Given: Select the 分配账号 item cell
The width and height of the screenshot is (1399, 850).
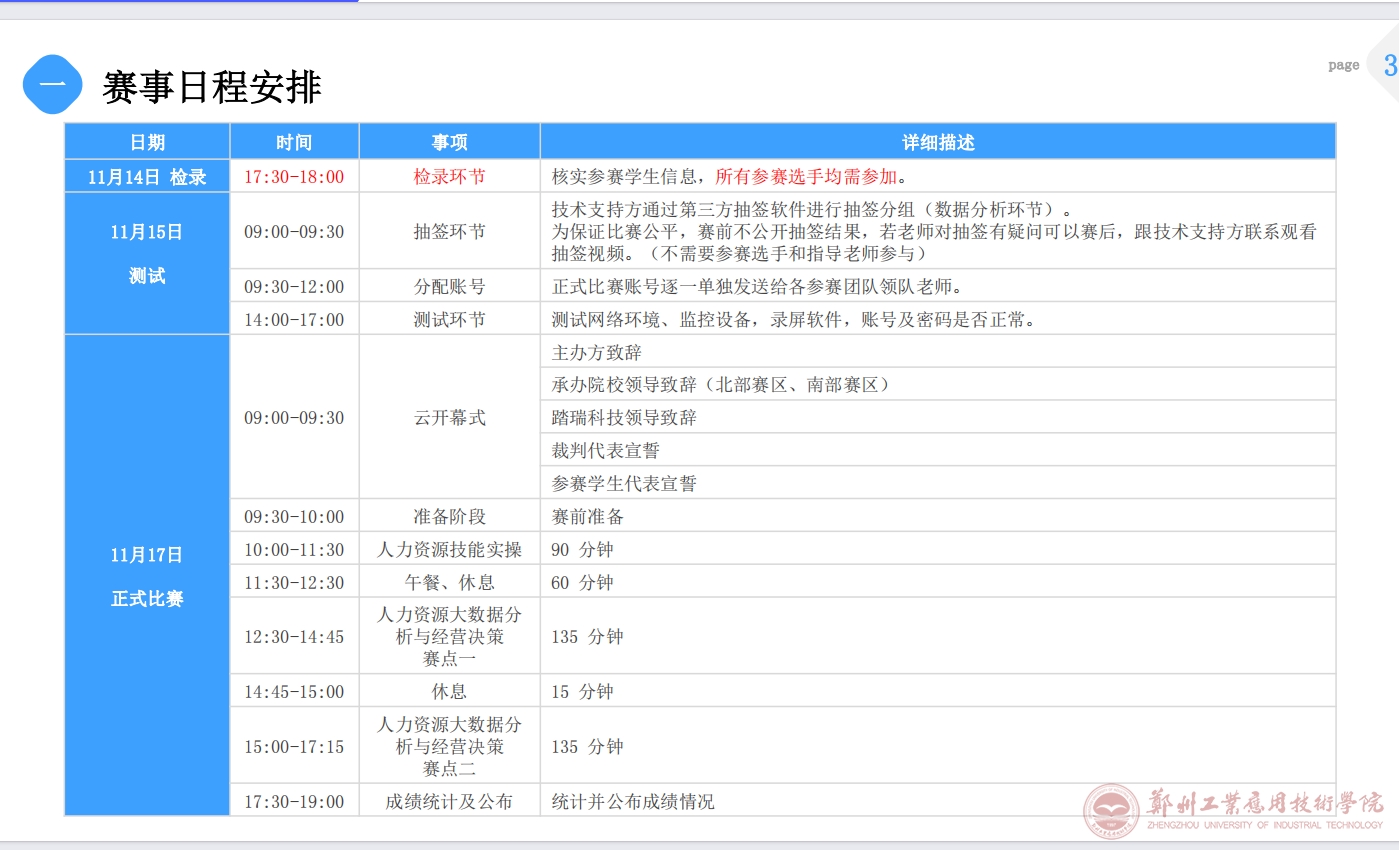Looking at the screenshot, I should point(449,287).
